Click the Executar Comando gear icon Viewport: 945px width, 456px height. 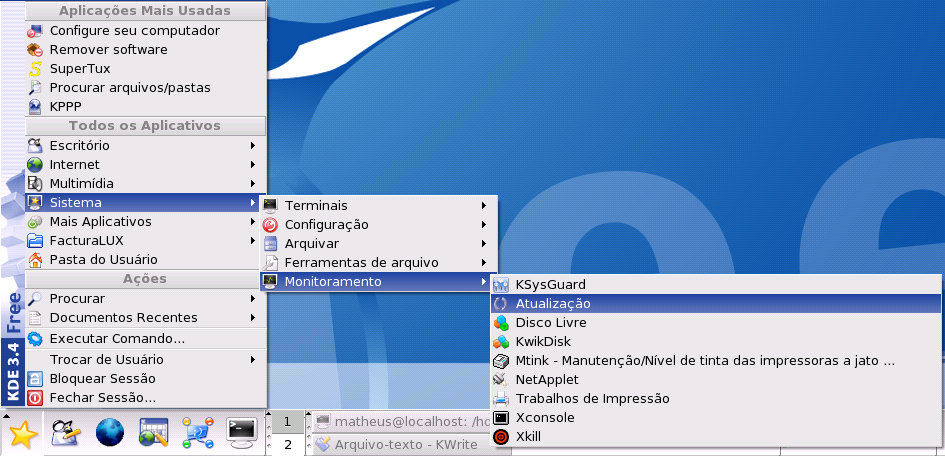point(36,339)
